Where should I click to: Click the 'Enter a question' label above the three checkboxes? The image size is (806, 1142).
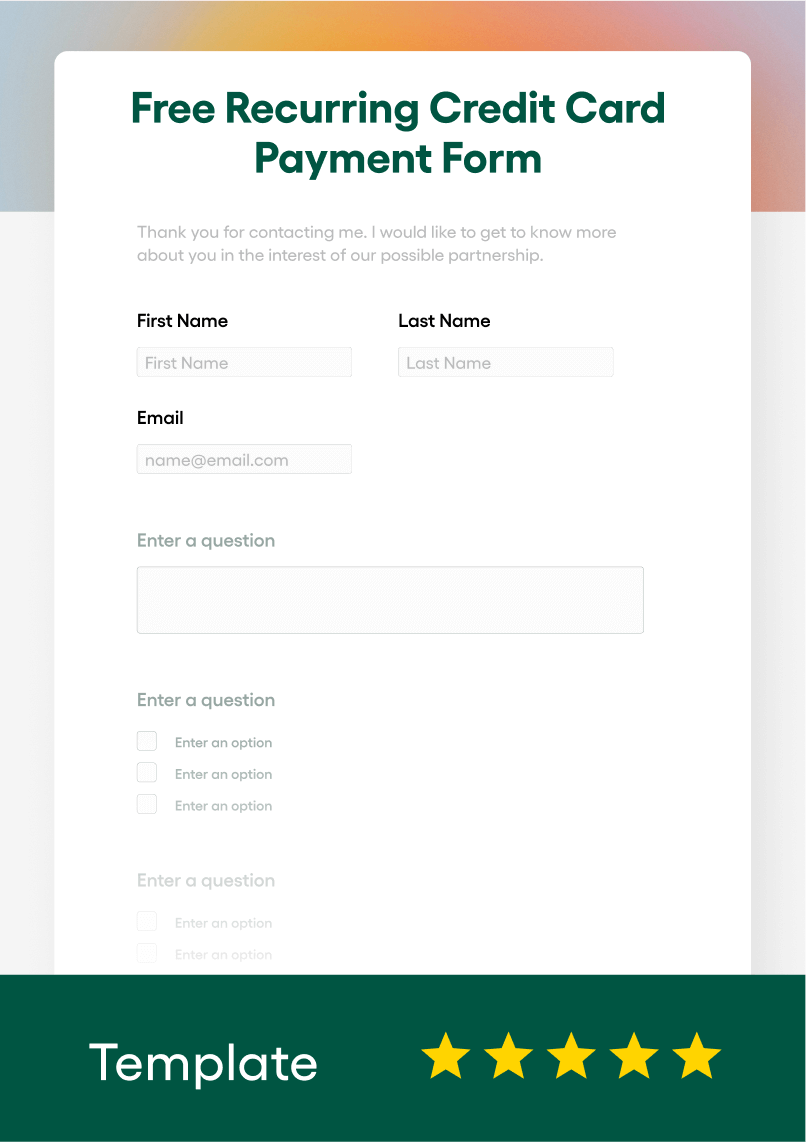pyautogui.click(x=206, y=700)
